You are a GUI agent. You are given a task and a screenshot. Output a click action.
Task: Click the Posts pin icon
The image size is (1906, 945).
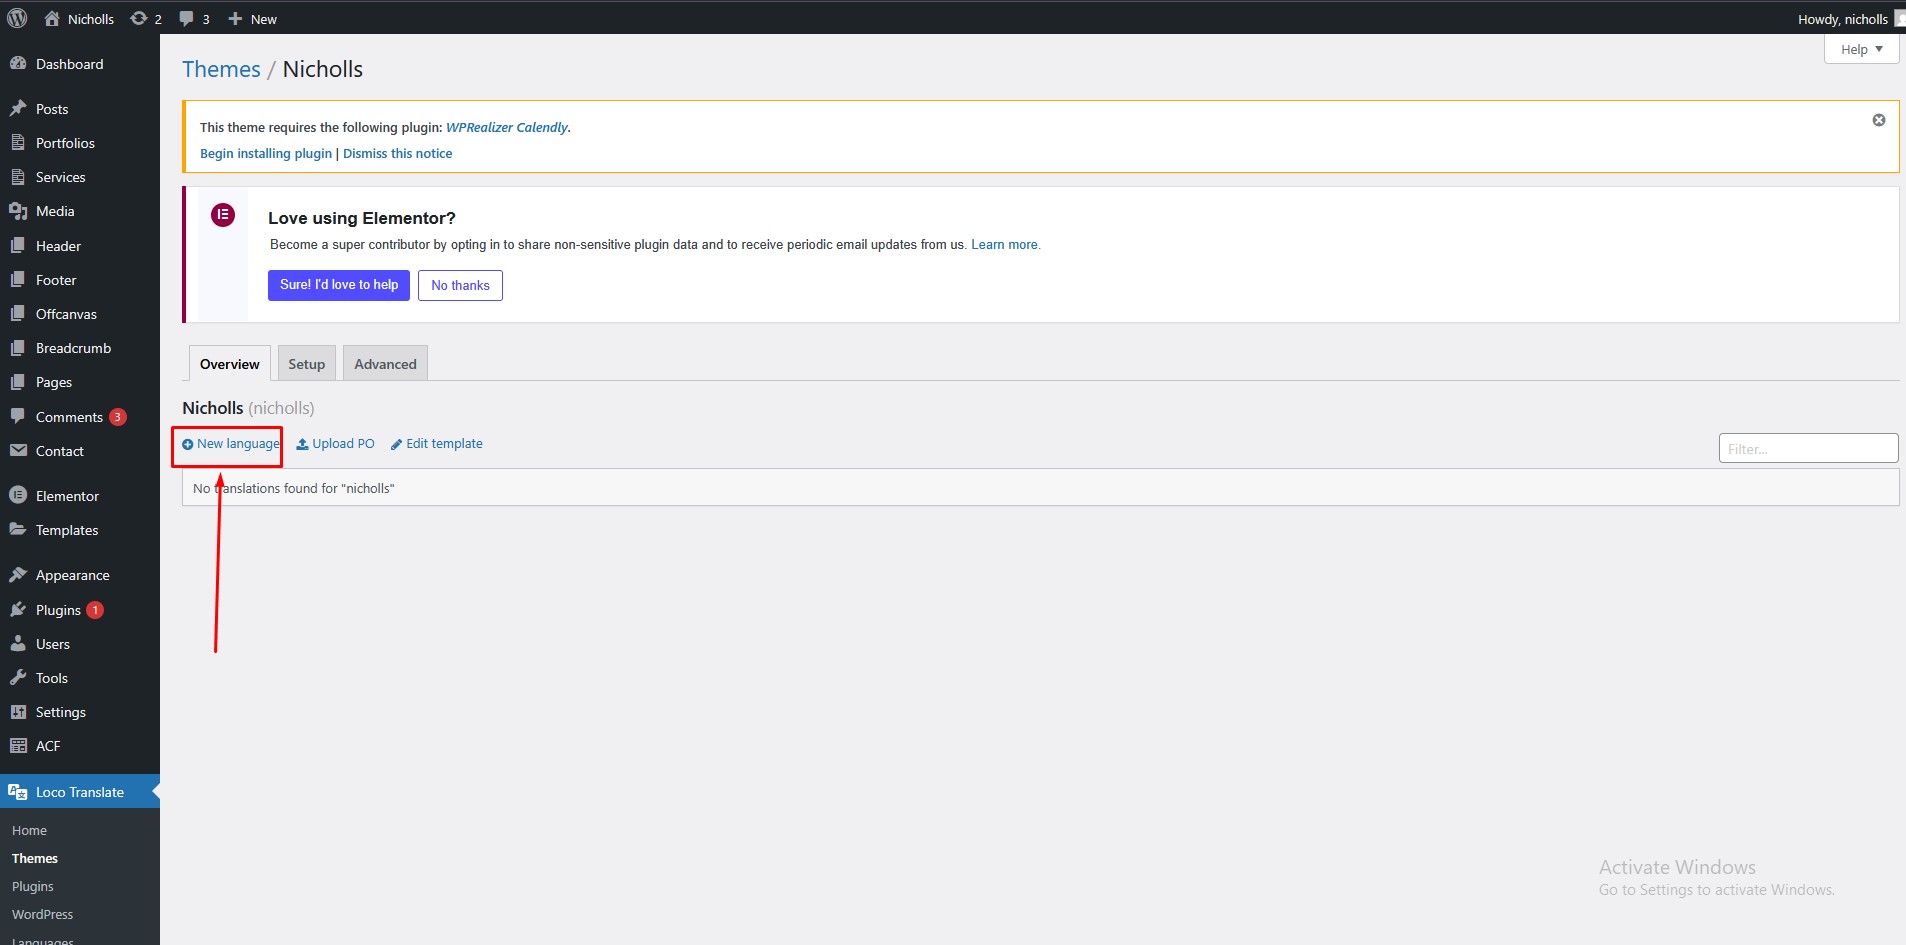pyautogui.click(x=18, y=108)
